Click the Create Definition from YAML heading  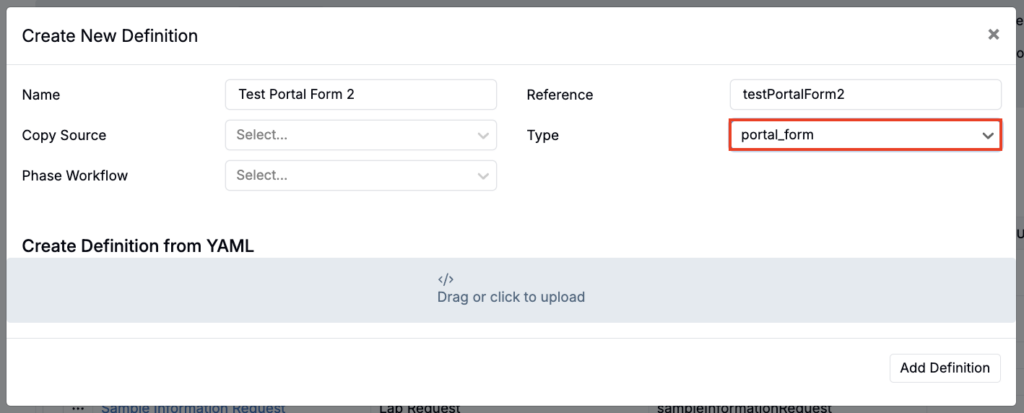tap(138, 246)
